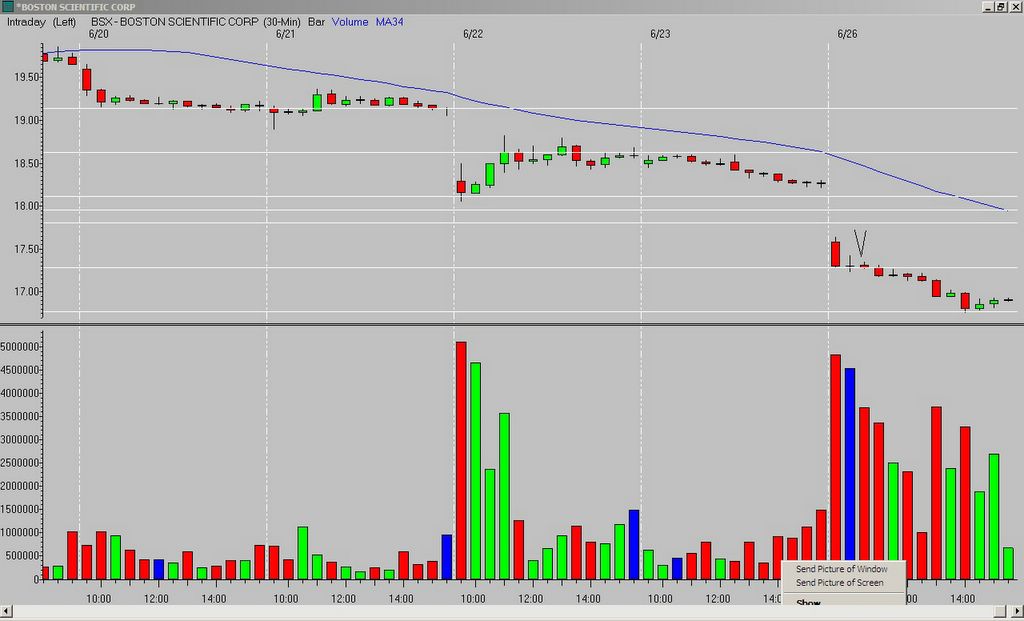This screenshot has width=1024, height=621.
Task: Select the blue Volume study label
Action: [350, 22]
